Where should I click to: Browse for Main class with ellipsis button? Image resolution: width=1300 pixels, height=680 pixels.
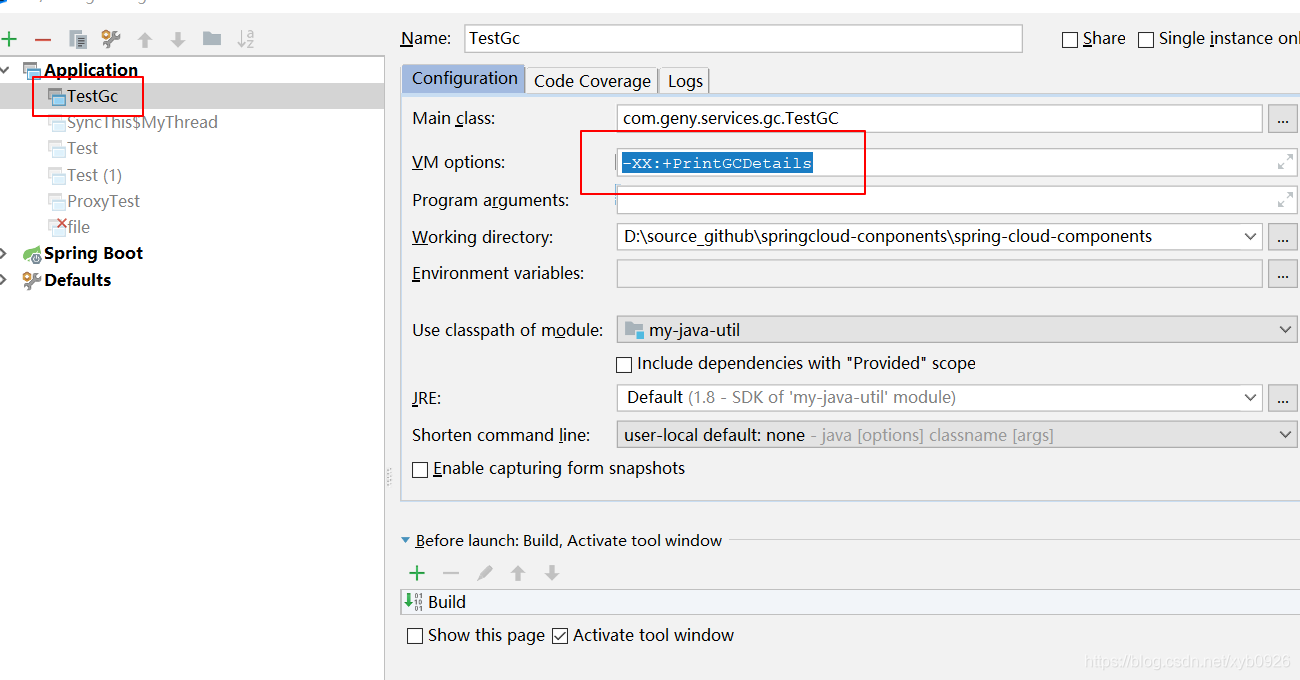tap(1282, 119)
